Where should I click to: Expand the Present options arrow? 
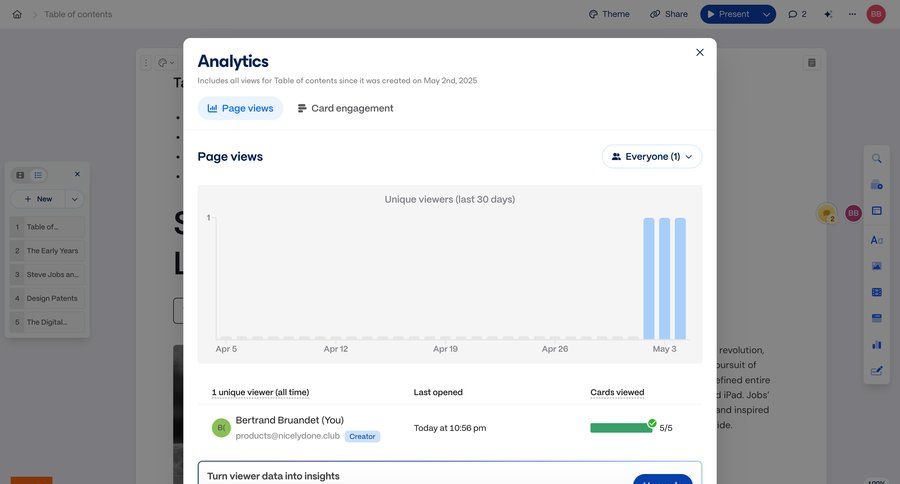pyautogui.click(x=766, y=14)
